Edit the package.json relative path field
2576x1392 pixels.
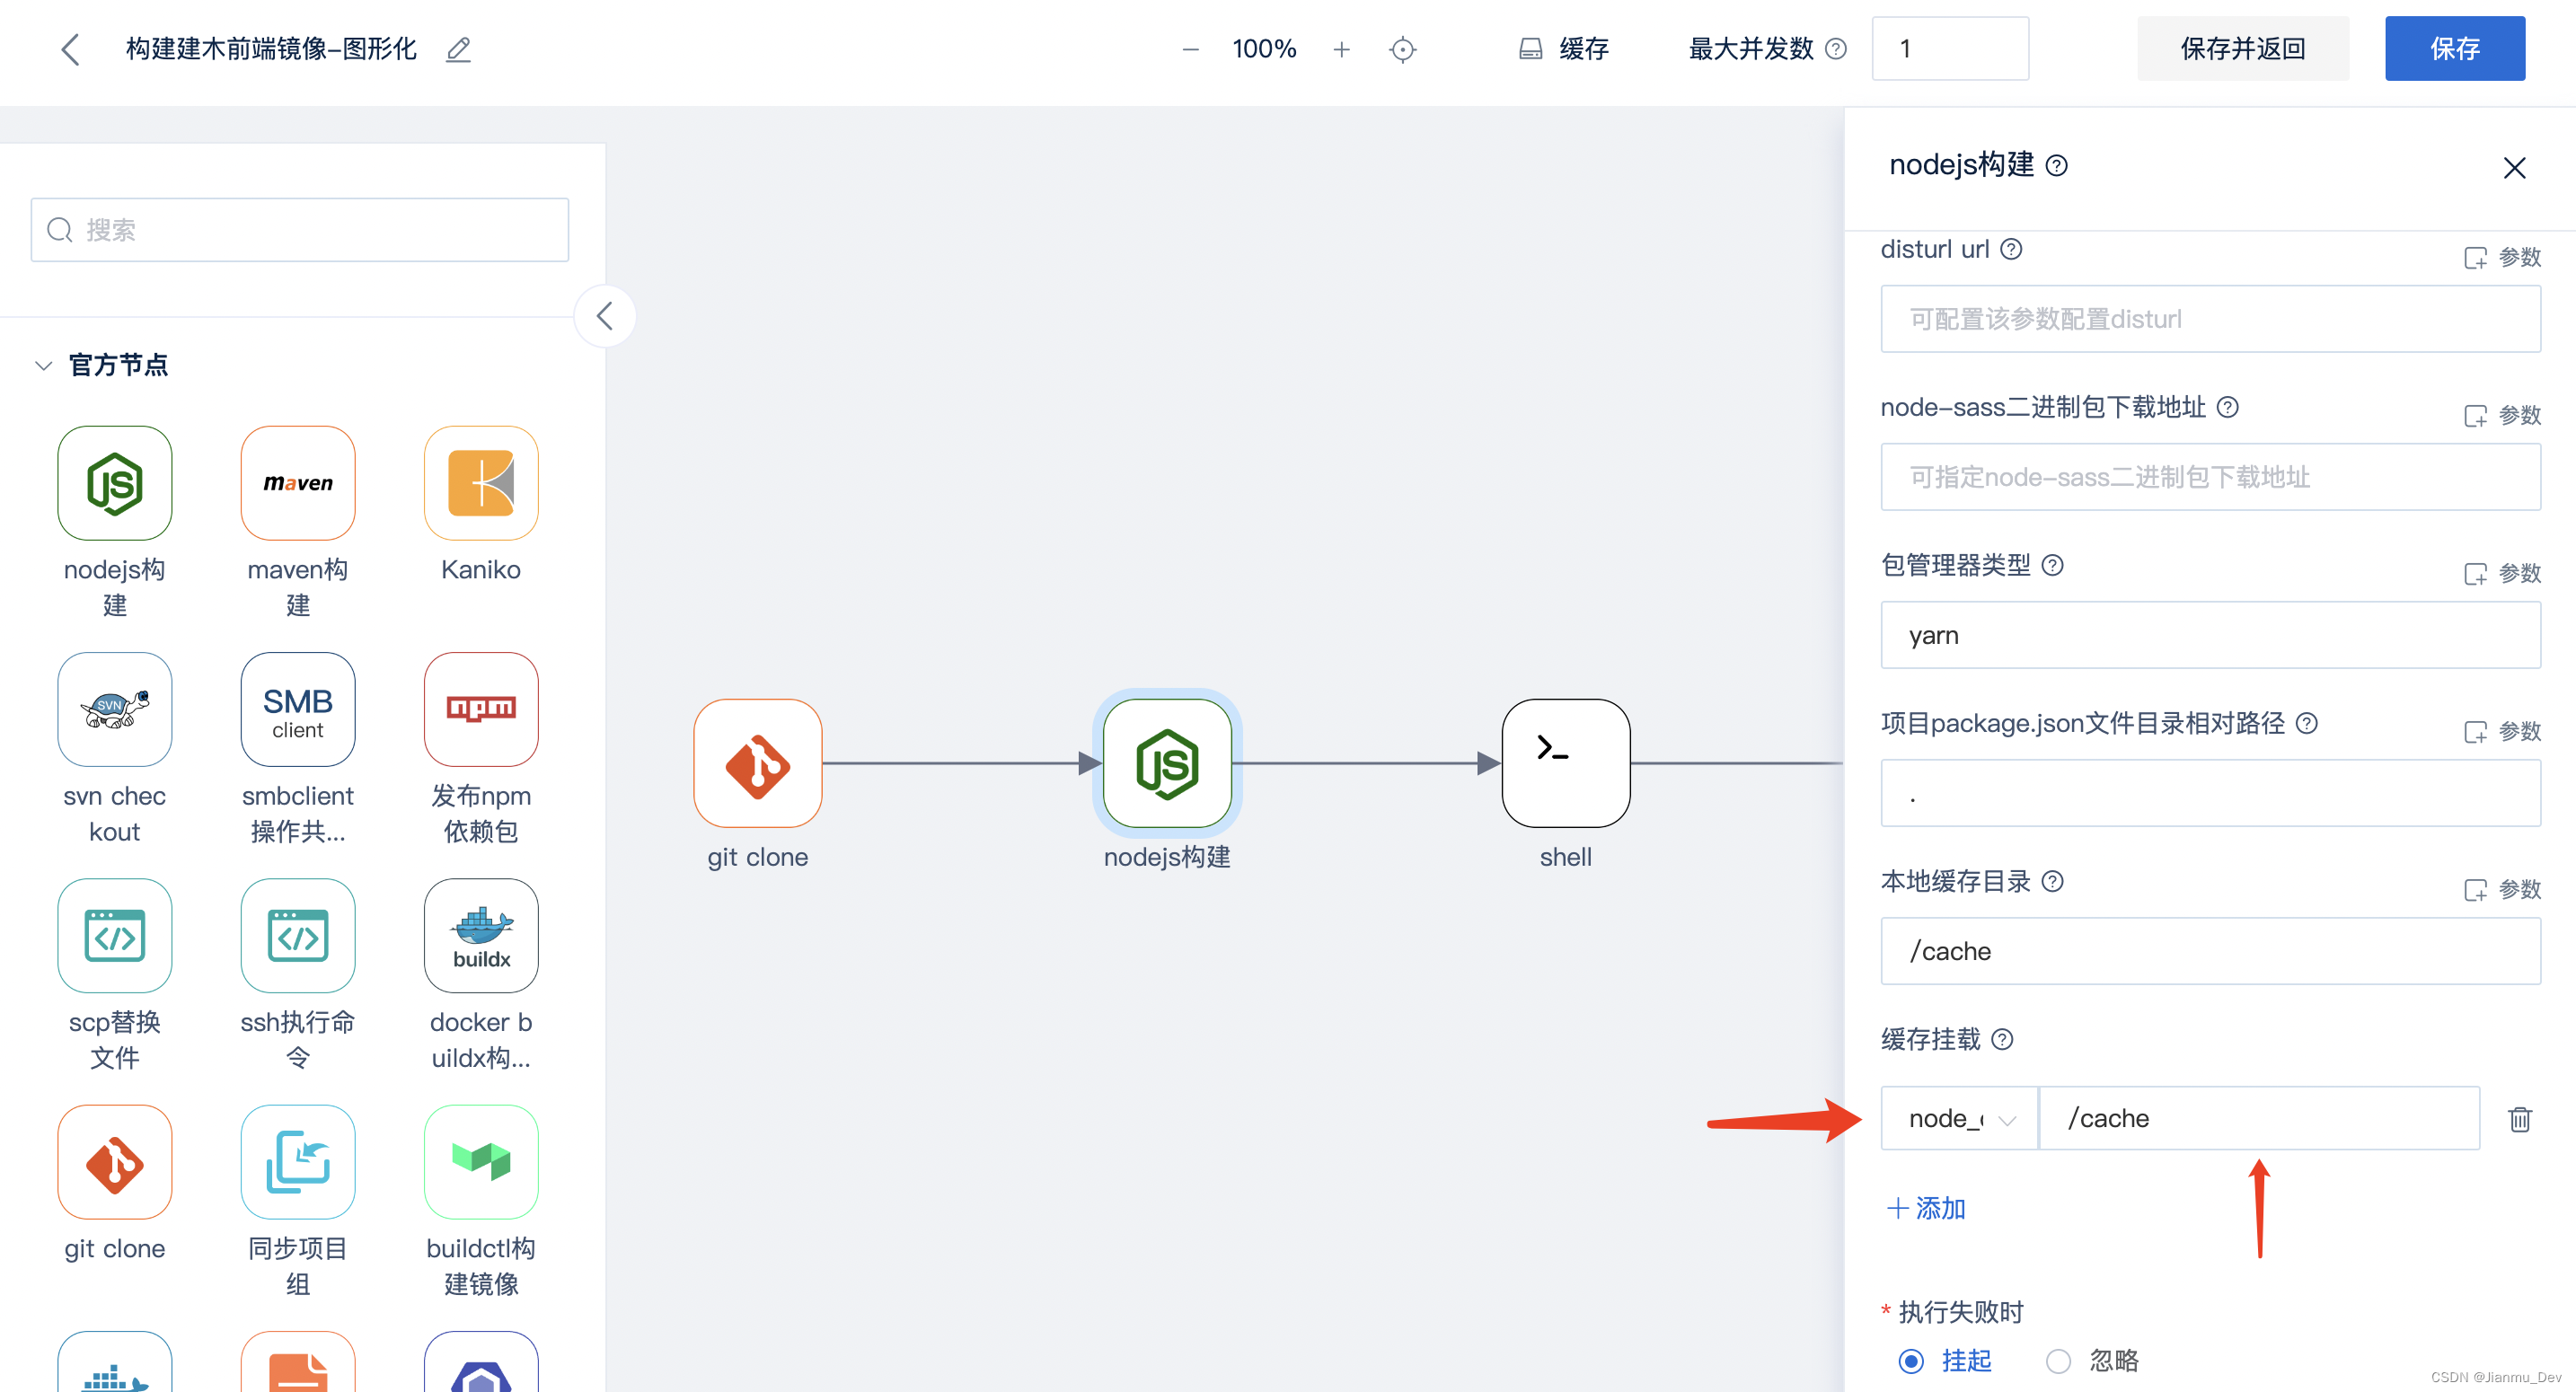[2210, 793]
